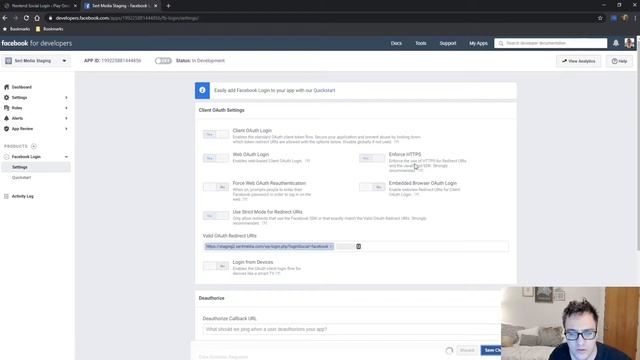The height and width of the screenshot is (360, 640).
Task: Open the Sent Media Staging app dropdown
Action: coord(36,61)
